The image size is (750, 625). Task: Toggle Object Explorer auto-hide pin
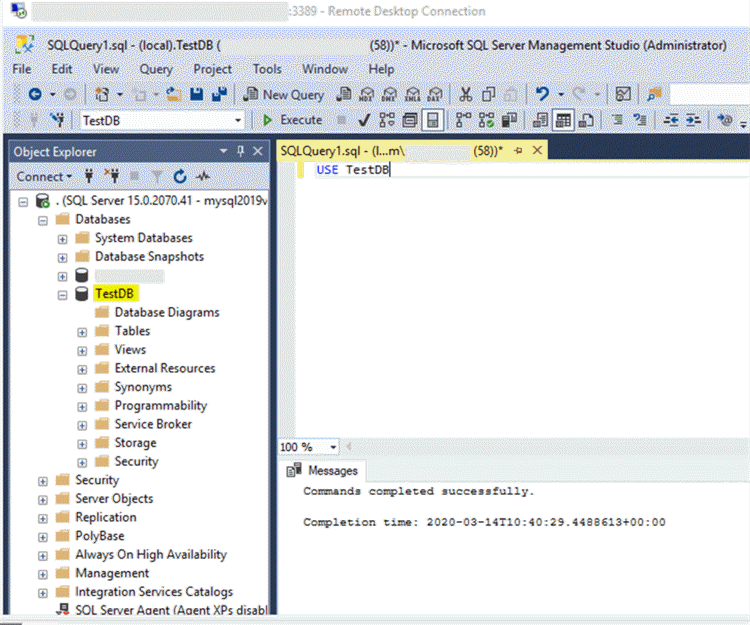pyautogui.click(x=241, y=152)
